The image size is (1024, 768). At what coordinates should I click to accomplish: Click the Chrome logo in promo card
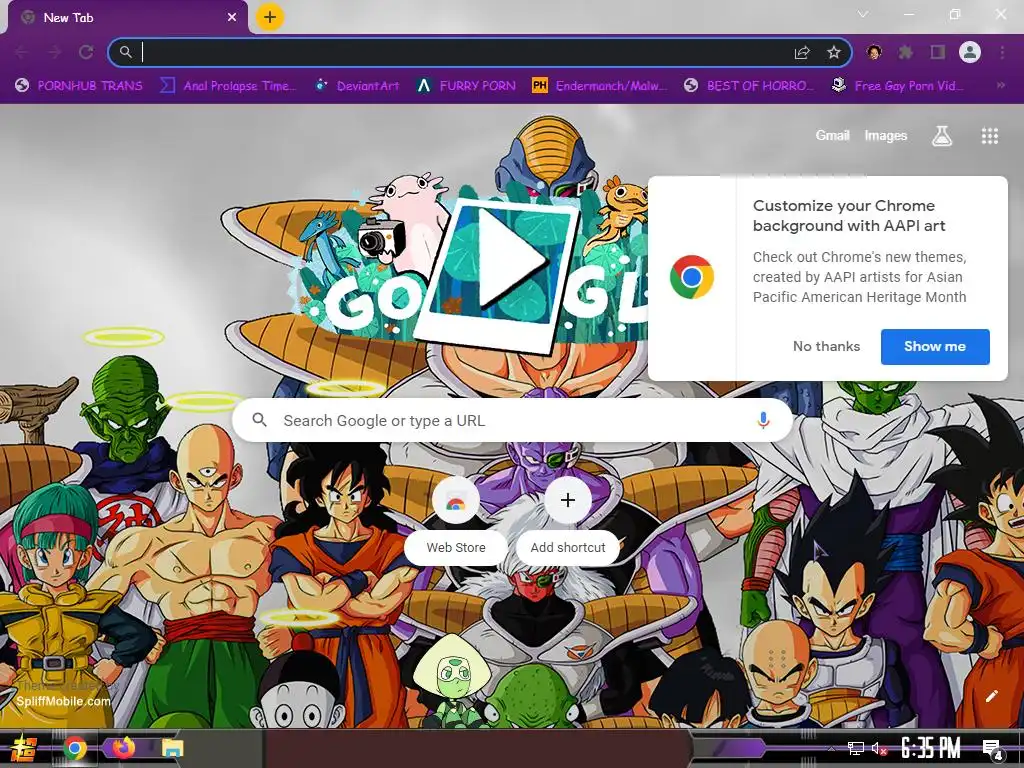[692, 277]
